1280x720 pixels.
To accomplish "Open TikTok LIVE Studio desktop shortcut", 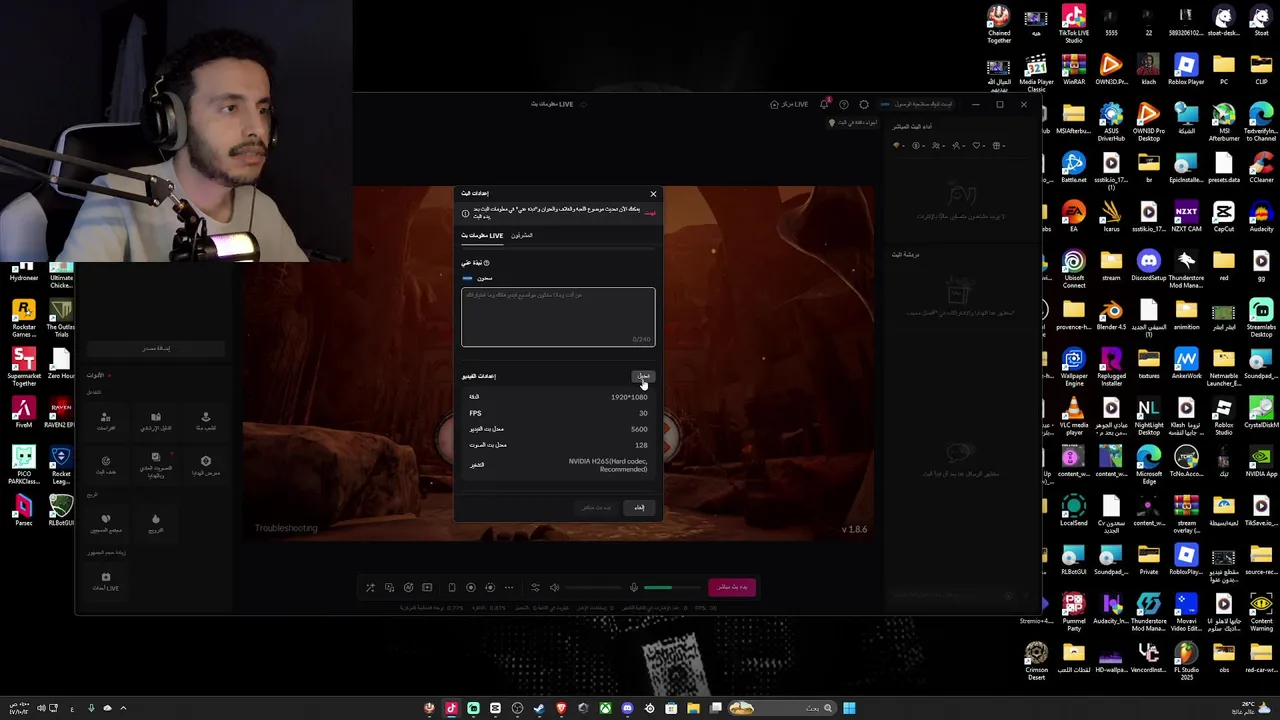I will coord(1074,25).
